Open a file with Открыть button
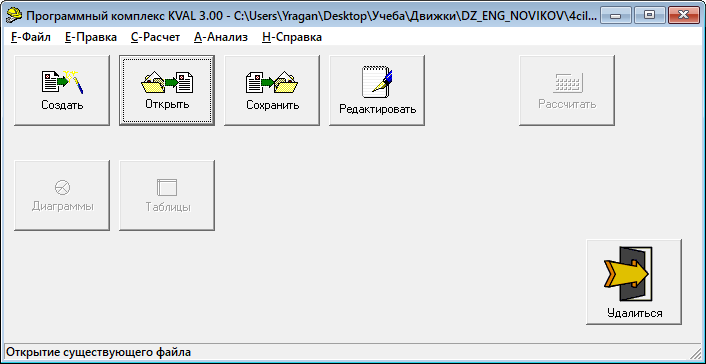706x364 pixels. (167, 91)
